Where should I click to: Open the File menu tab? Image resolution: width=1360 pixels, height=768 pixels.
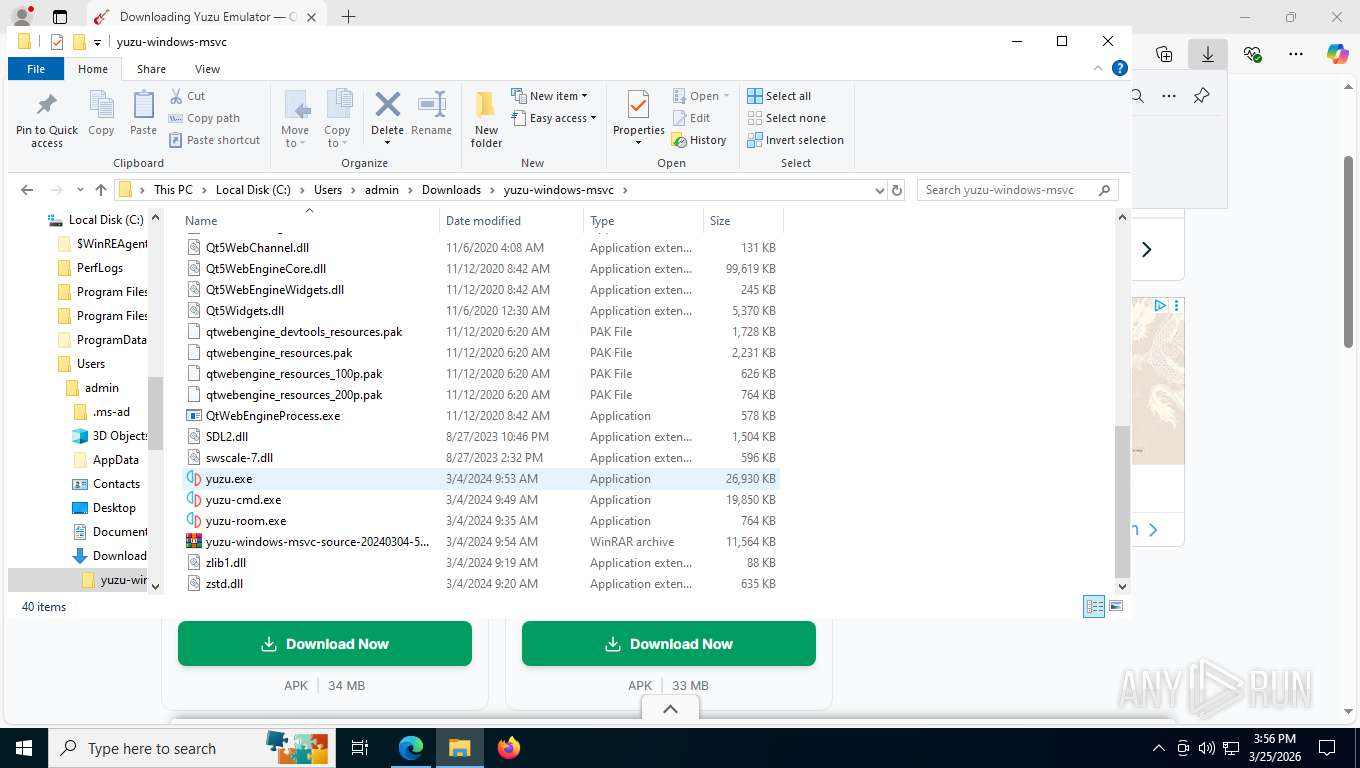pos(36,69)
